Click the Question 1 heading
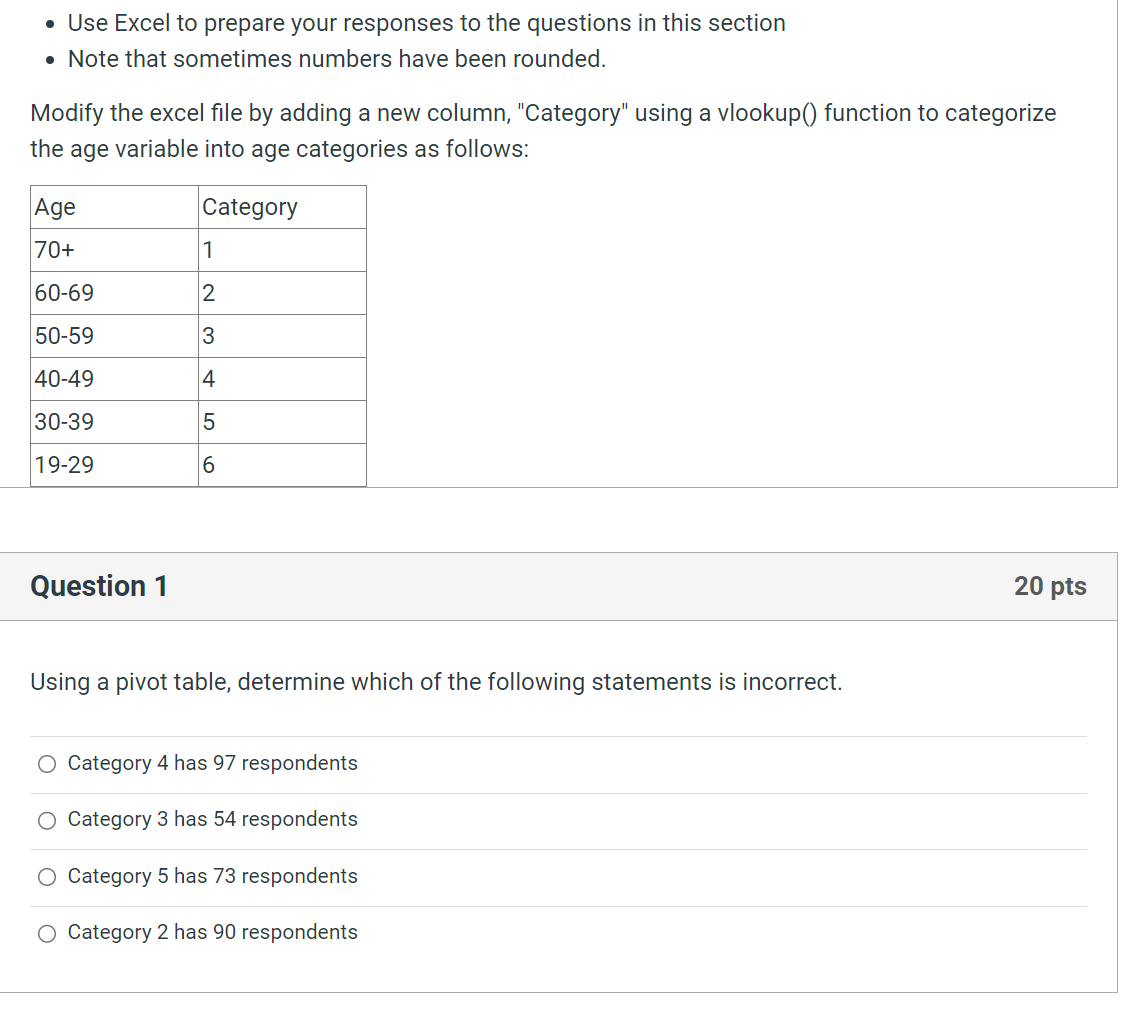The width and height of the screenshot is (1126, 1014). pyautogui.click(x=98, y=587)
